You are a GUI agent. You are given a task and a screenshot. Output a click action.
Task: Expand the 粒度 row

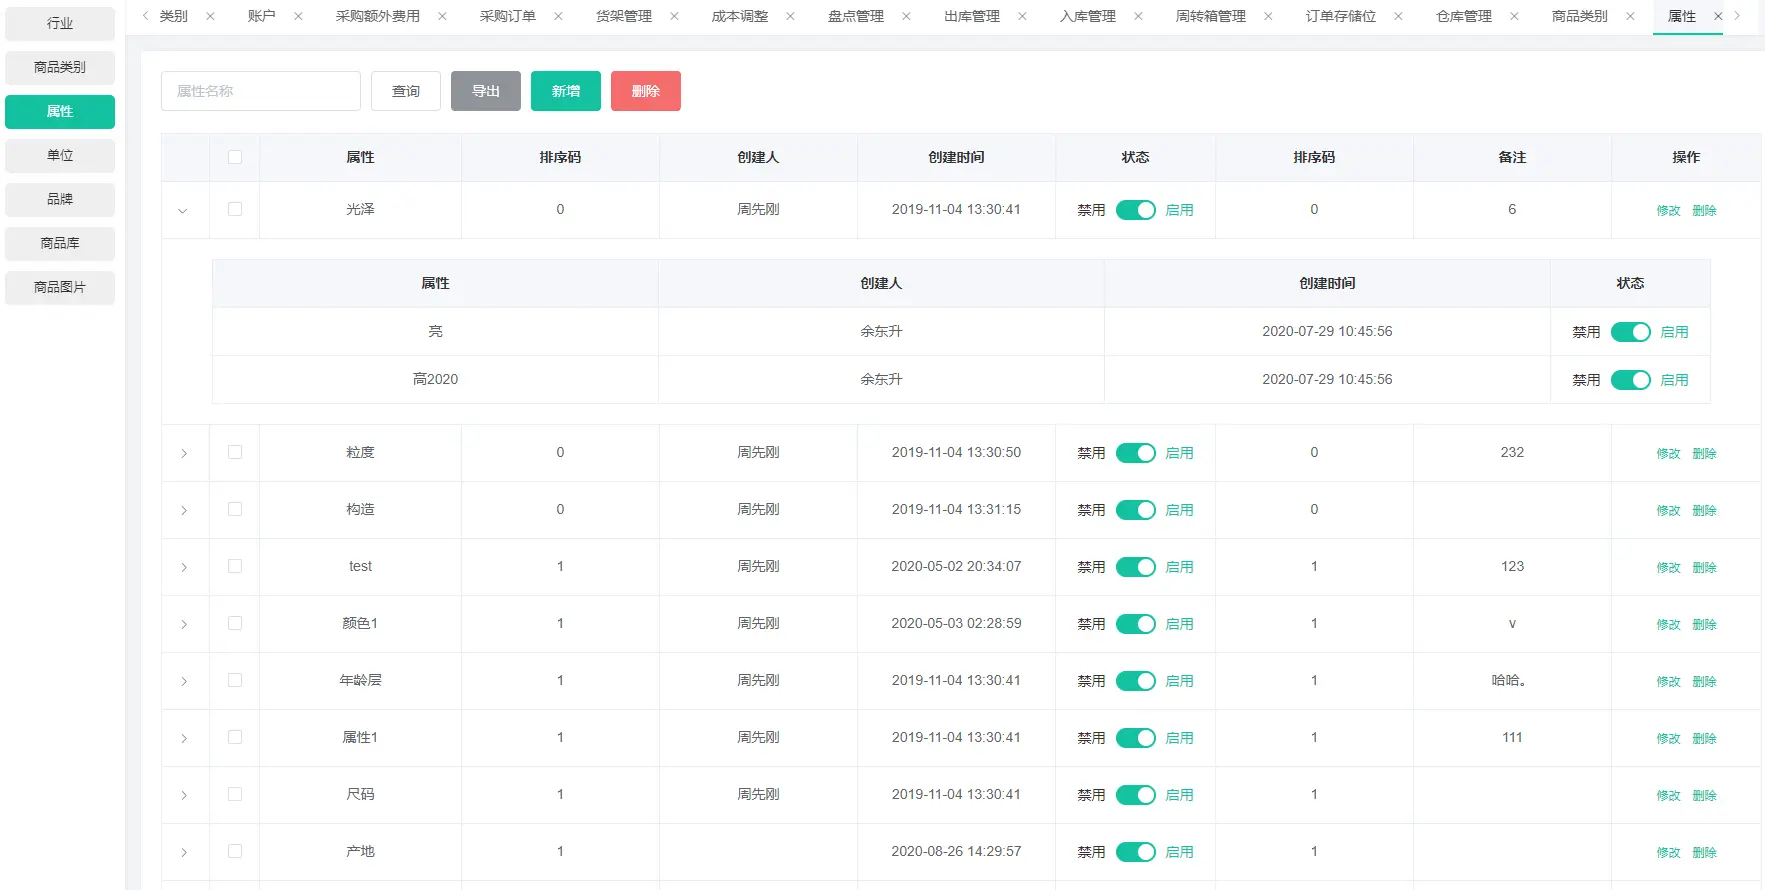pyautogui.click(x=184, y=454)
